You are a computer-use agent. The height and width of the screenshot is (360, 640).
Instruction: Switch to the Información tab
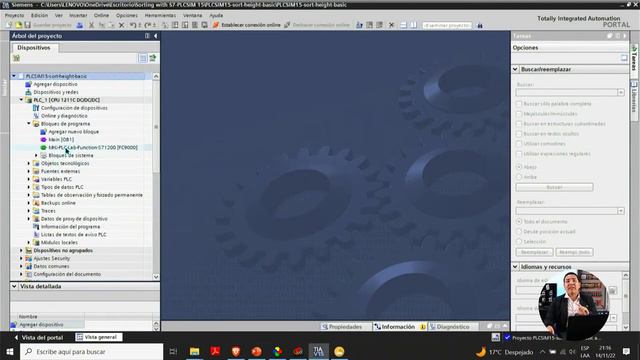(x=398, y=327)
